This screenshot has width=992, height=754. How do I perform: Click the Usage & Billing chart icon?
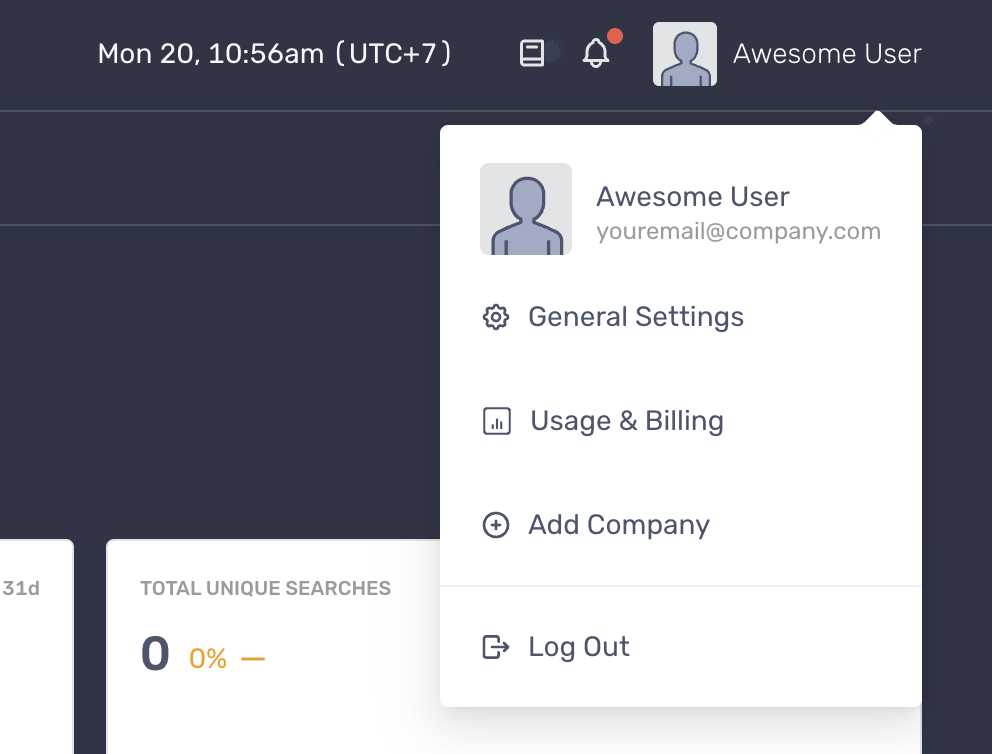pos(497,421)
